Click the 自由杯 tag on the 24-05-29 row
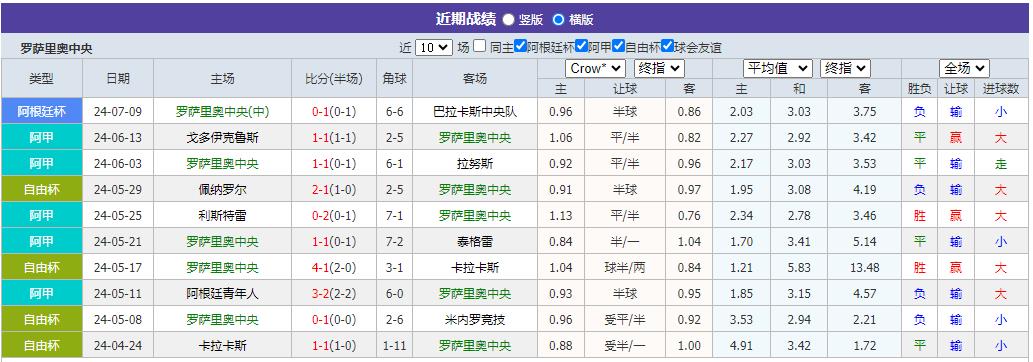This screenshot has width=1033, height=362. pyautogui.click(x=42, y=190)
